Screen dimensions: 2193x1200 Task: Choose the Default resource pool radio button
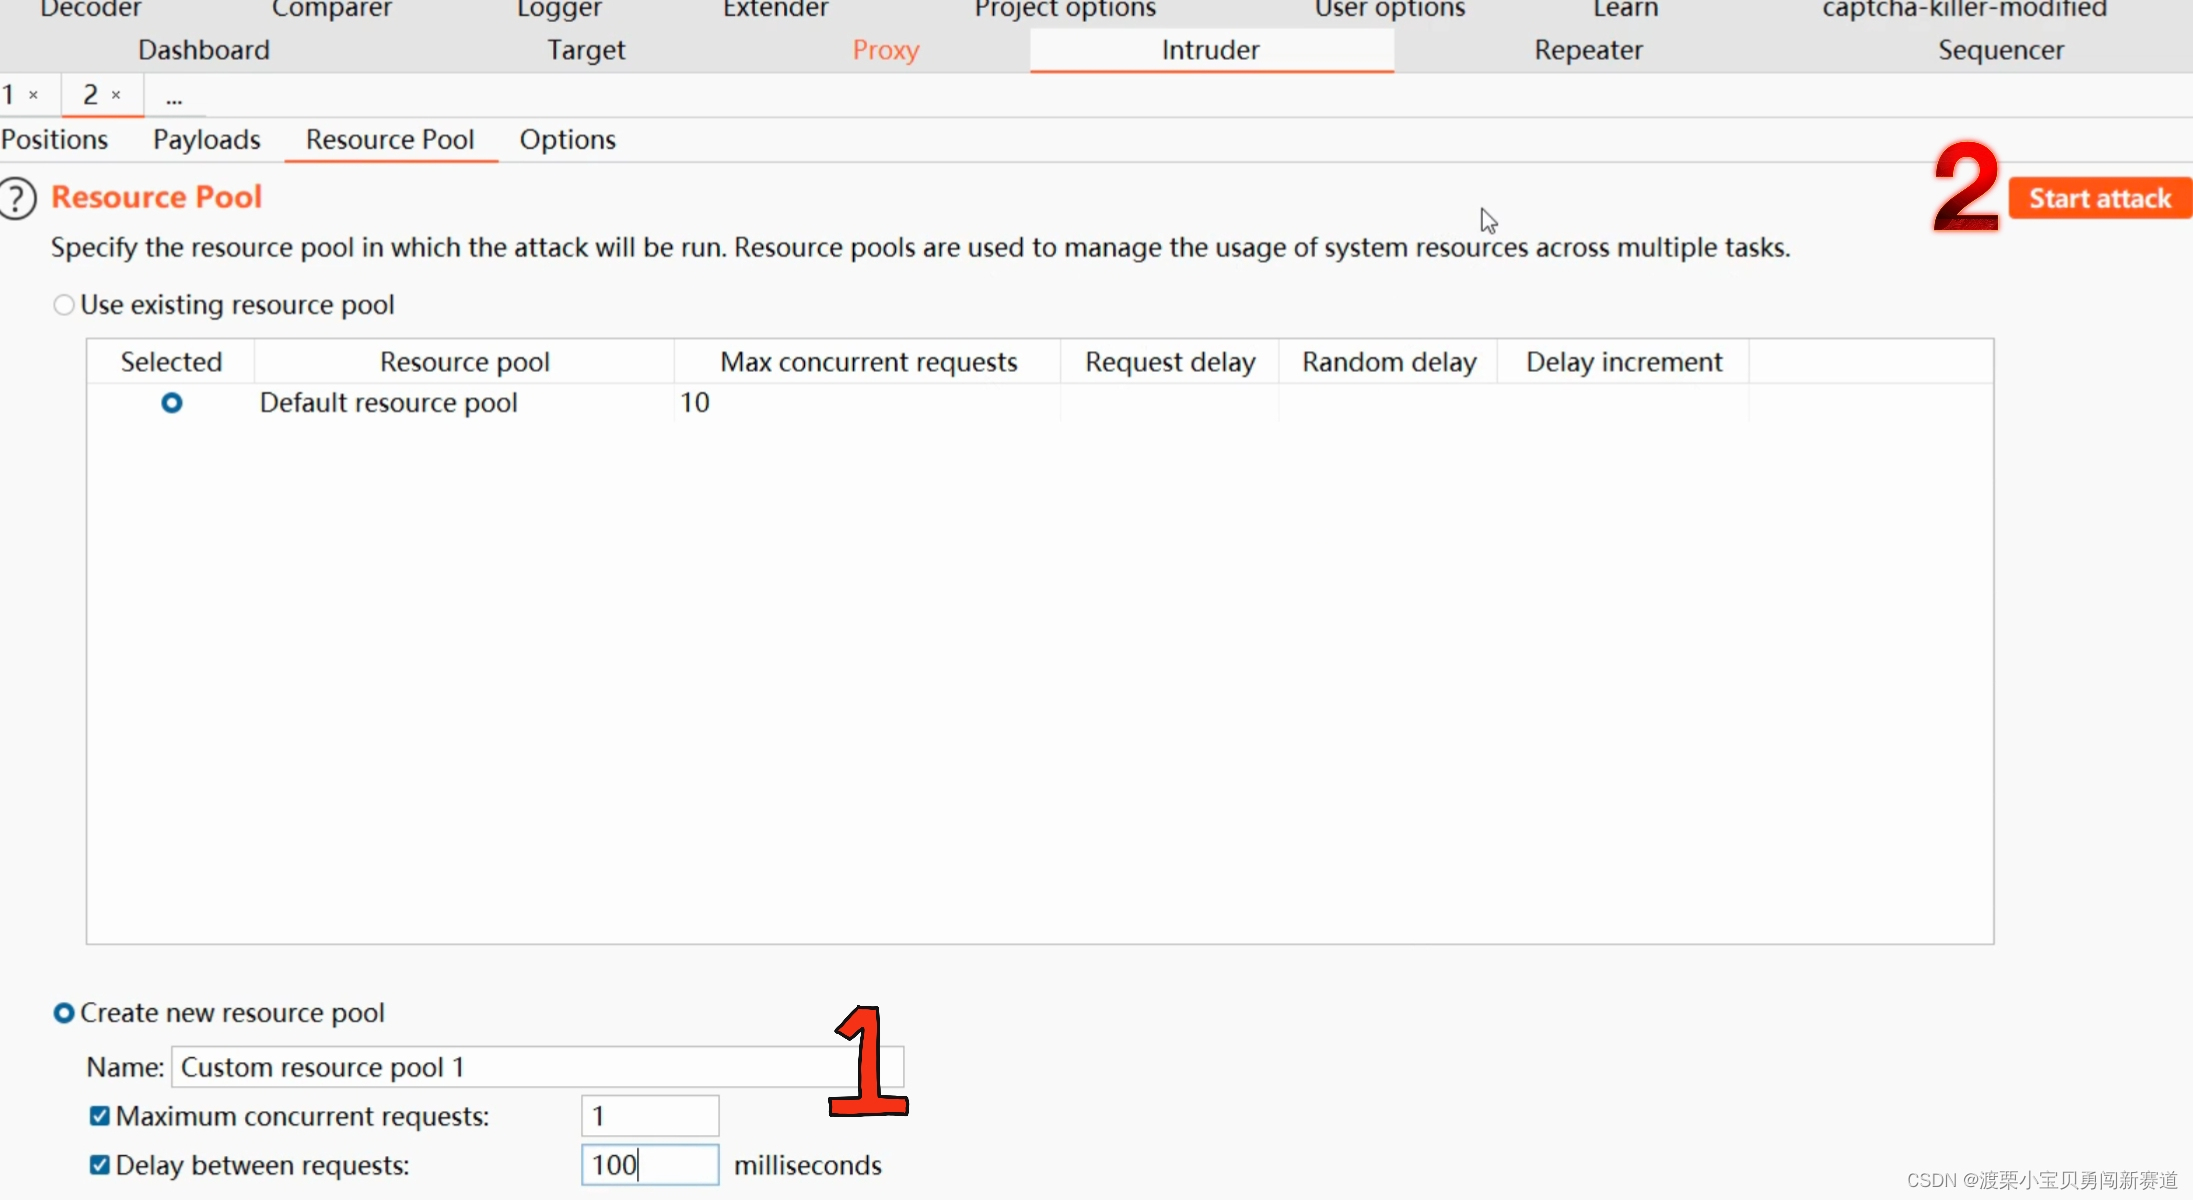pyautogui.click(x=172, y=403)
